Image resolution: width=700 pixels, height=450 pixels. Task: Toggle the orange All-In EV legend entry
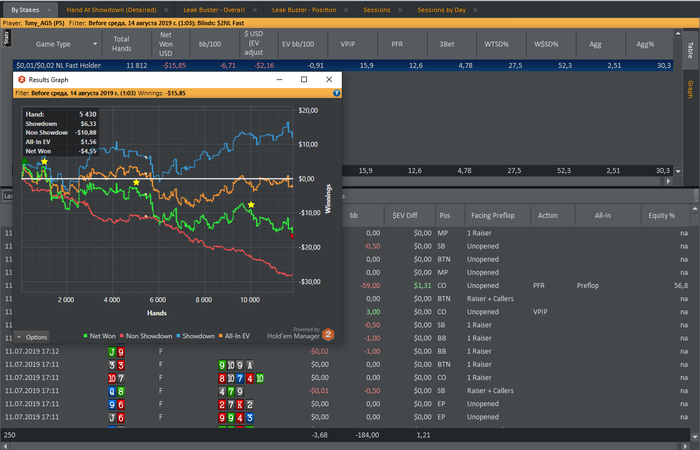coord(234,336)
